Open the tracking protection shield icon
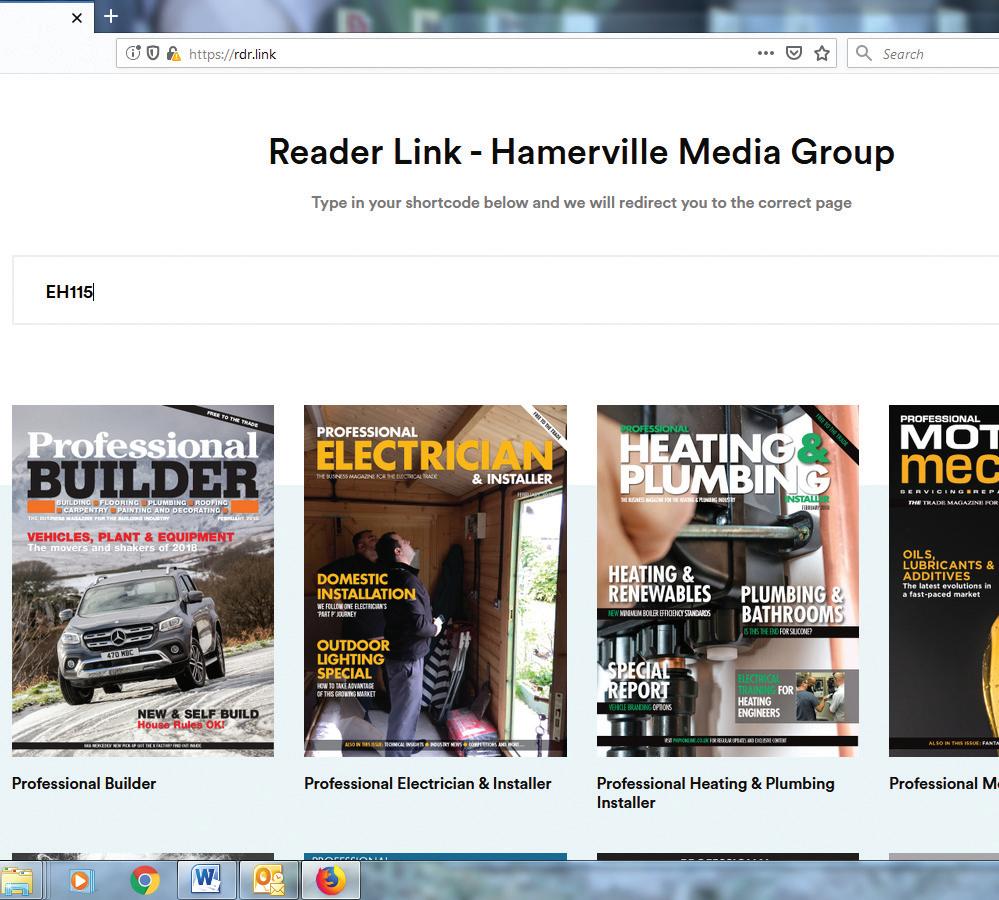This screenshot has width=999, height=900. click(153, 53)
